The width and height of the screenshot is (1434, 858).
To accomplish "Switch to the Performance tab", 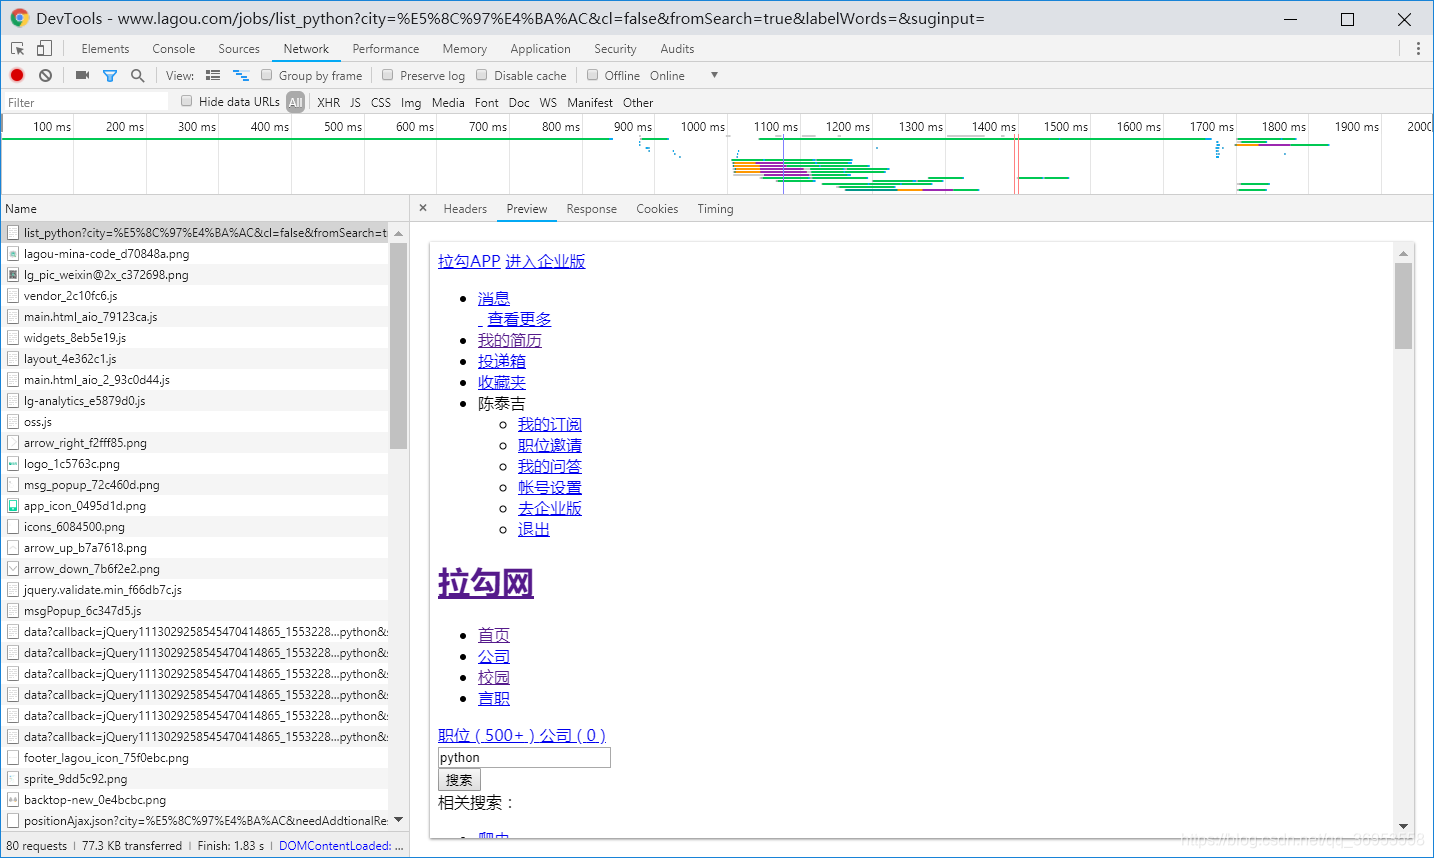I will (x=386, y=48).
